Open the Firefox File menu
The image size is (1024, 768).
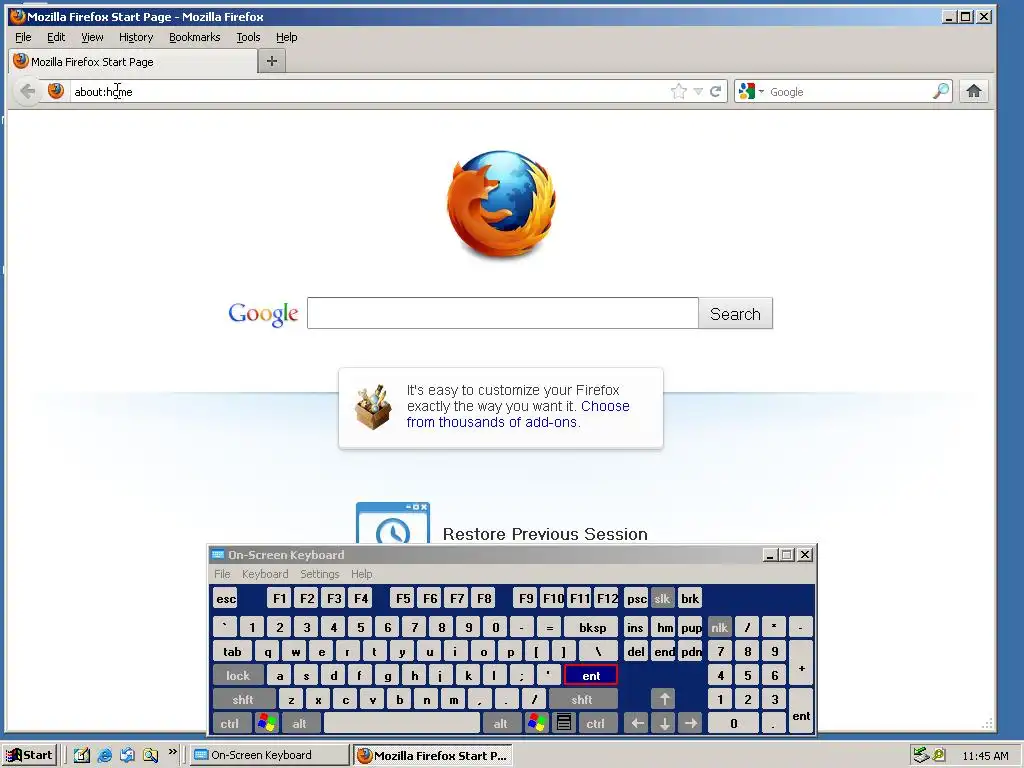click(23, 37)
